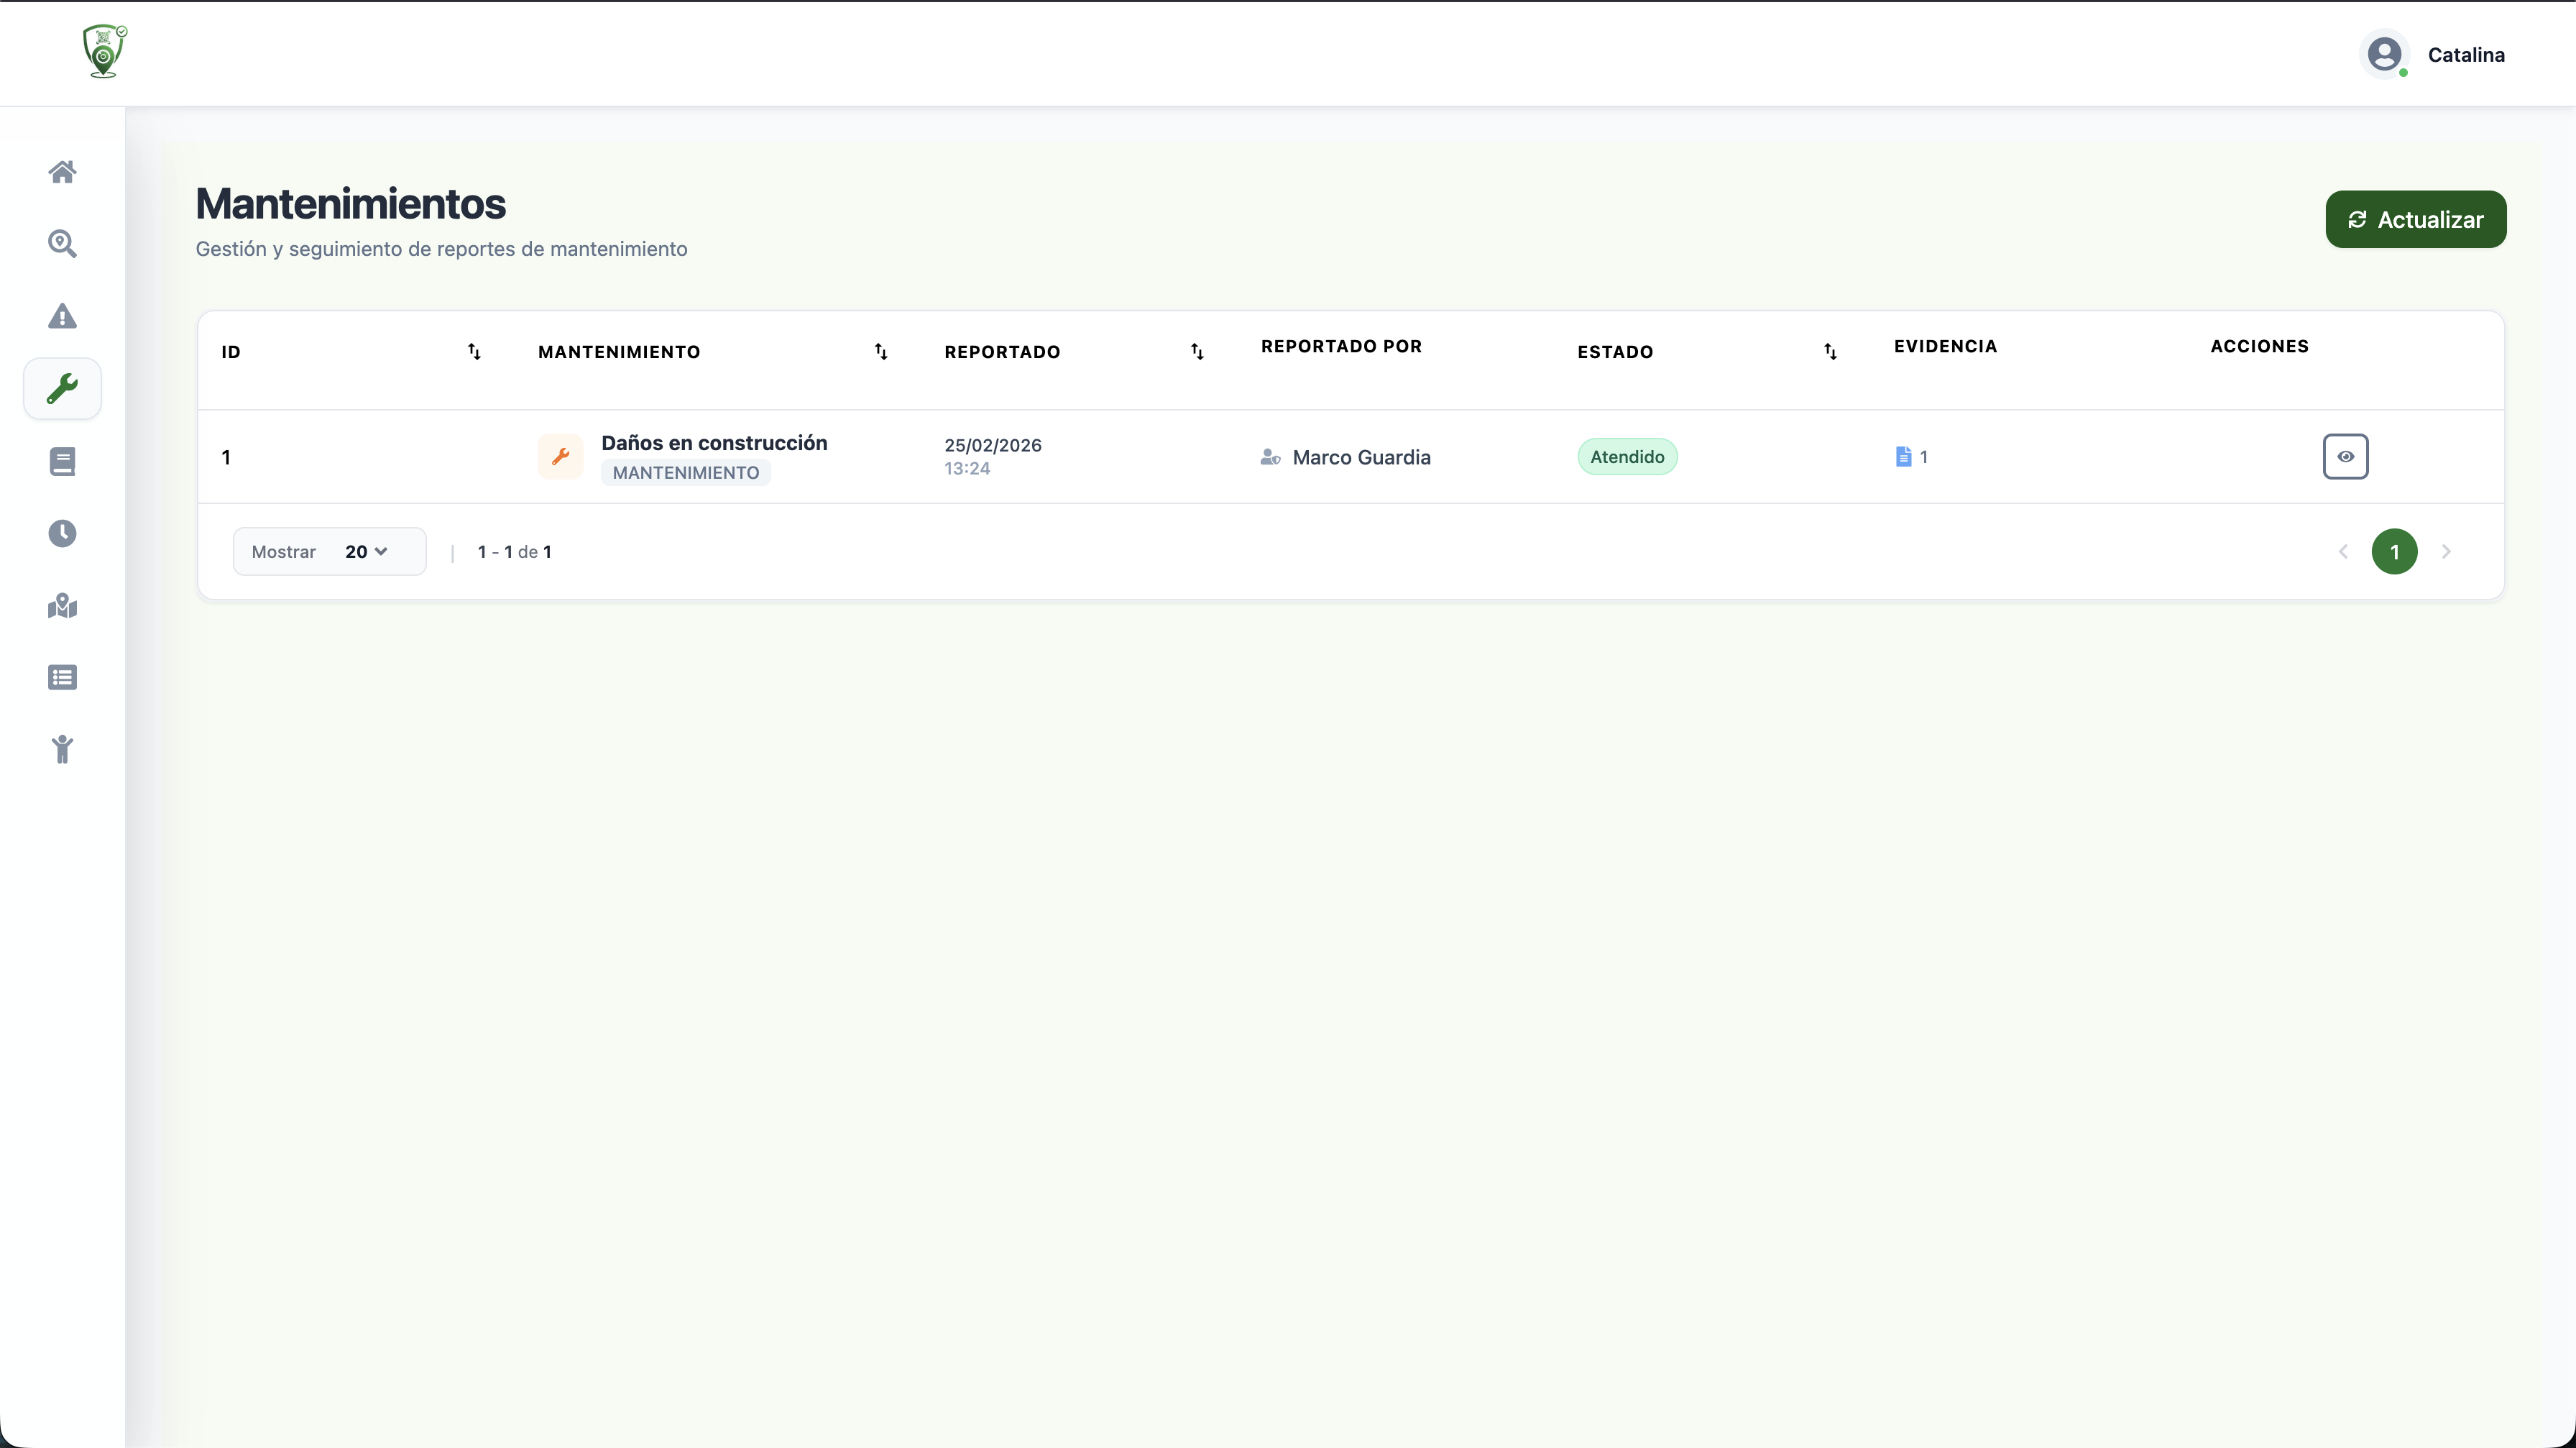Open the map marker sidebar icon
Image resolution: width=2576 pixels, height=1448 pixels.
[62, 606]
